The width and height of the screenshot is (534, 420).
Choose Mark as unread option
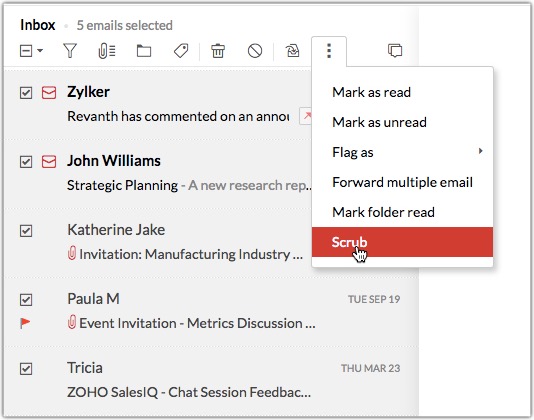pyautogui.click(x=402, y=122)
